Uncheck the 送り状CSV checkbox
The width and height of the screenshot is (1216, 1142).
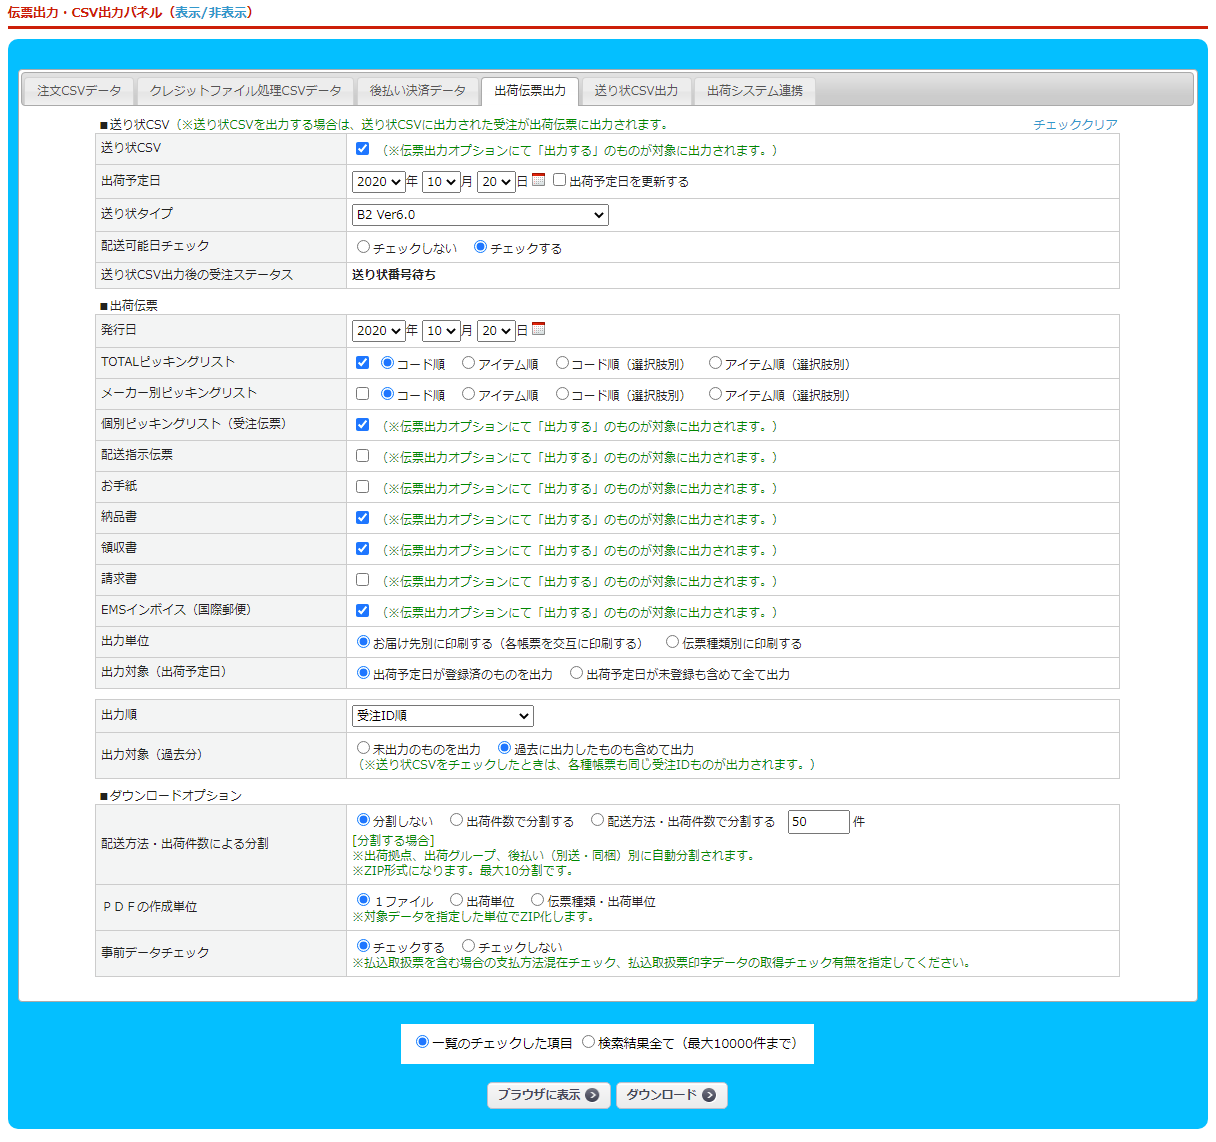362,149
